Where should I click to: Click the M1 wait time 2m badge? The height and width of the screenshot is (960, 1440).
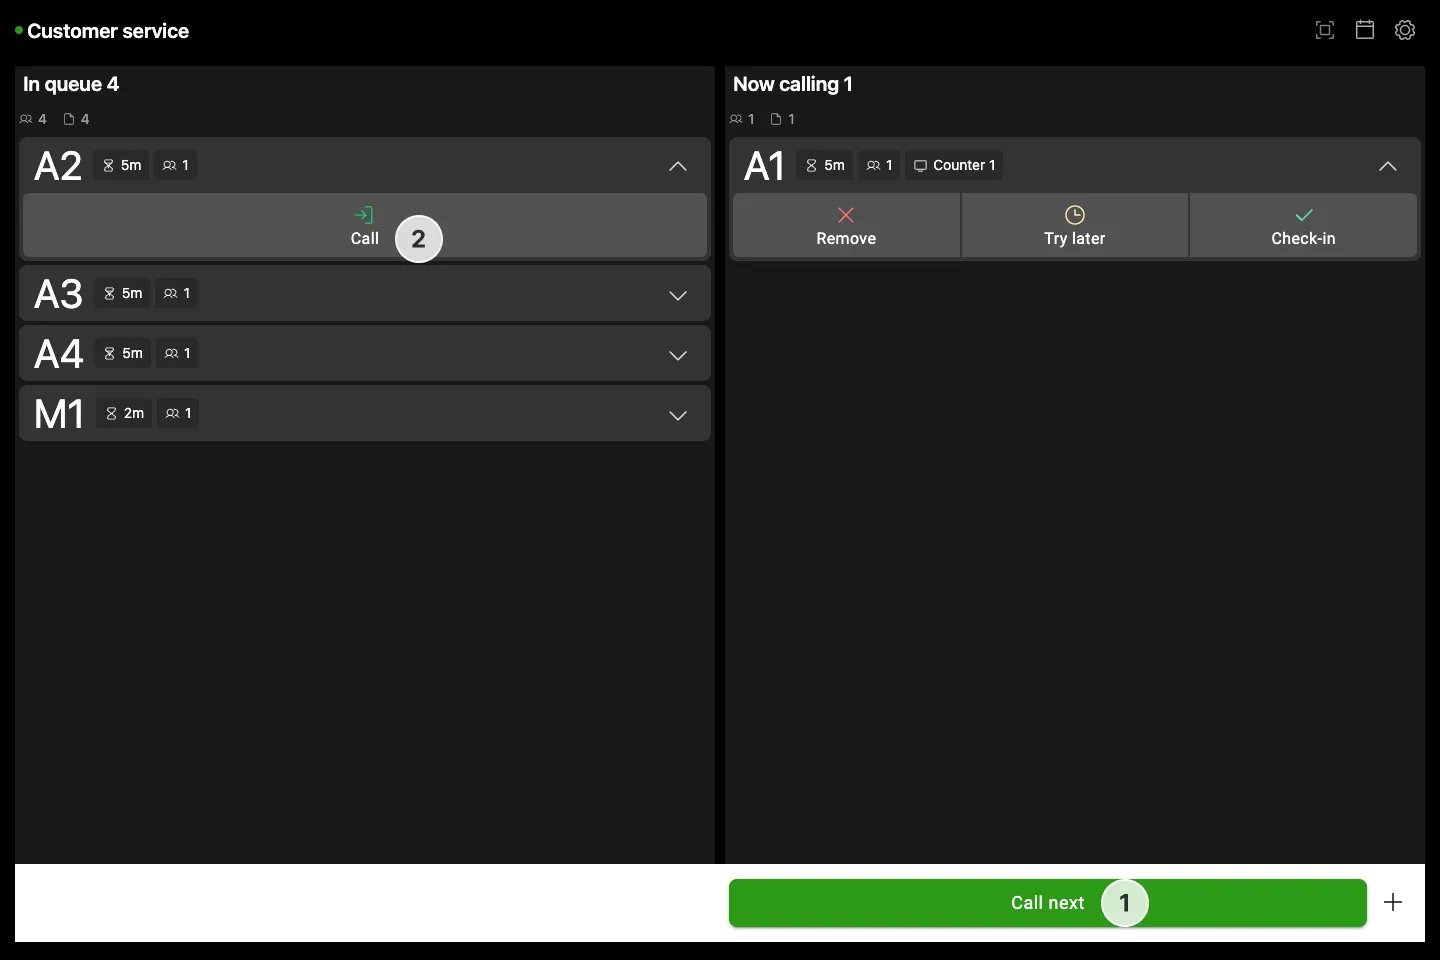pos(124,413)
